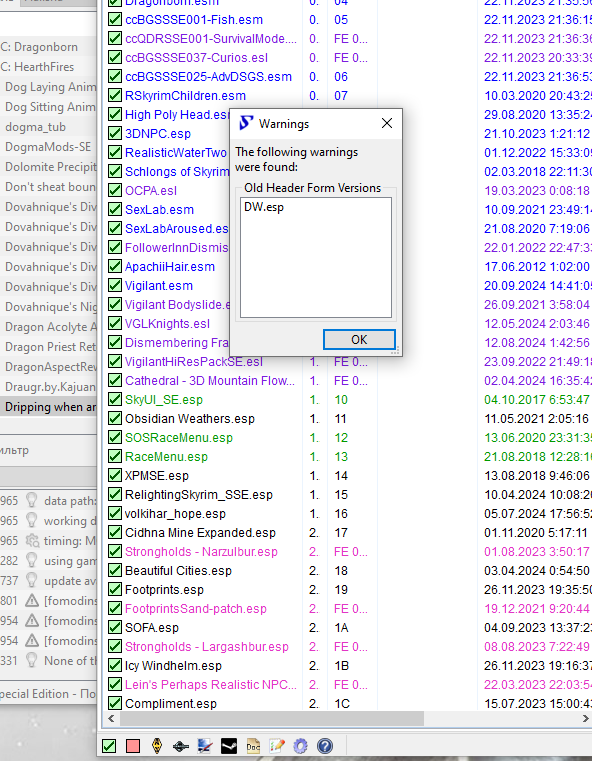Click the lightbulb icon beside 'None of th' log entry

(x=32, y=660)
